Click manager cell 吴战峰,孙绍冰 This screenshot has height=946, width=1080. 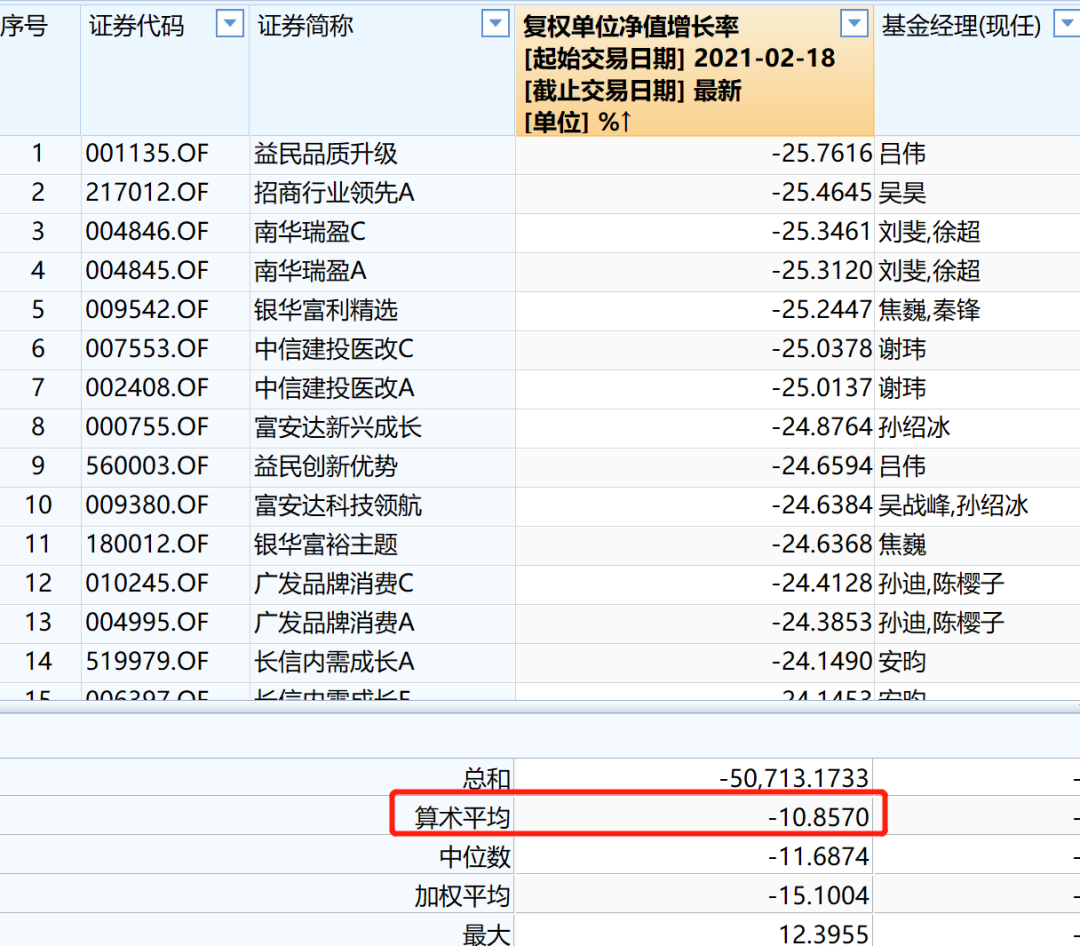tap(953, 506)
